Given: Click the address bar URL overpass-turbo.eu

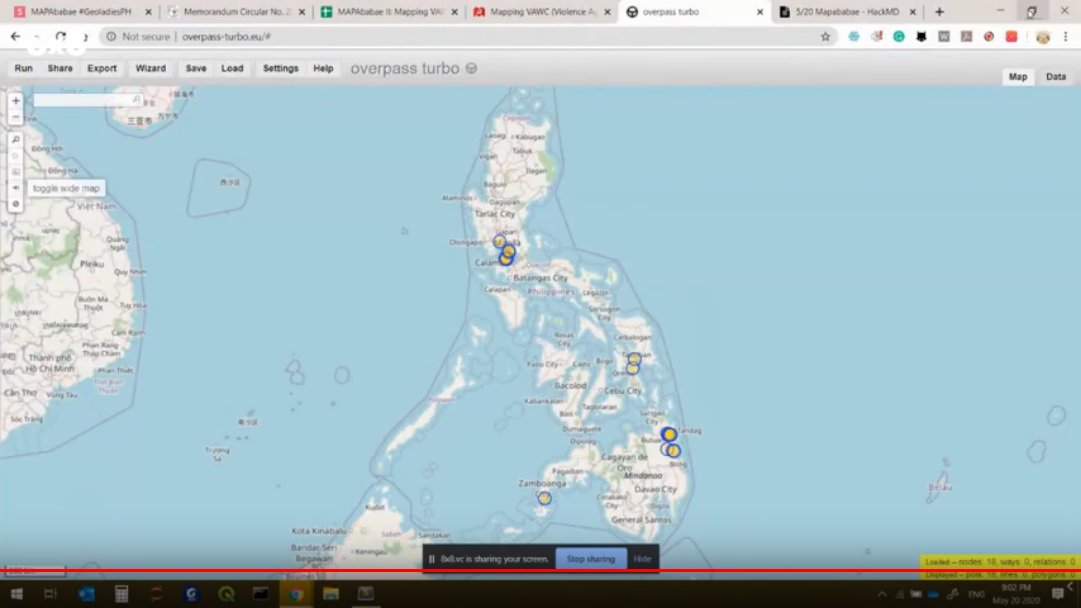Looking at the screenshot, I should tap(226, 37).
